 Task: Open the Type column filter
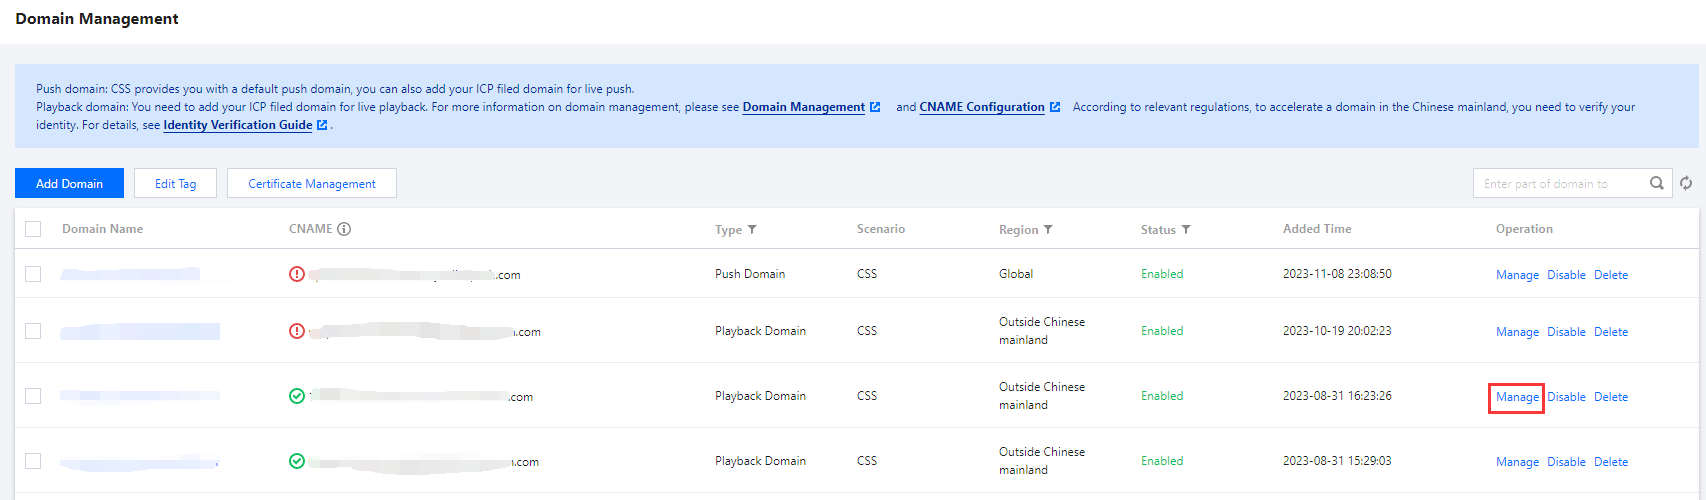tap(752, 229)
